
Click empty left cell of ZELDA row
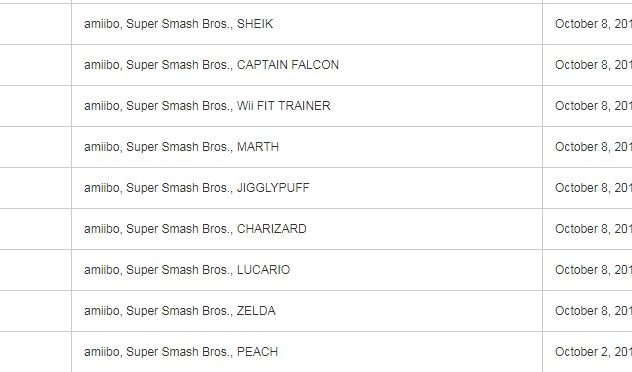point(35,311)
